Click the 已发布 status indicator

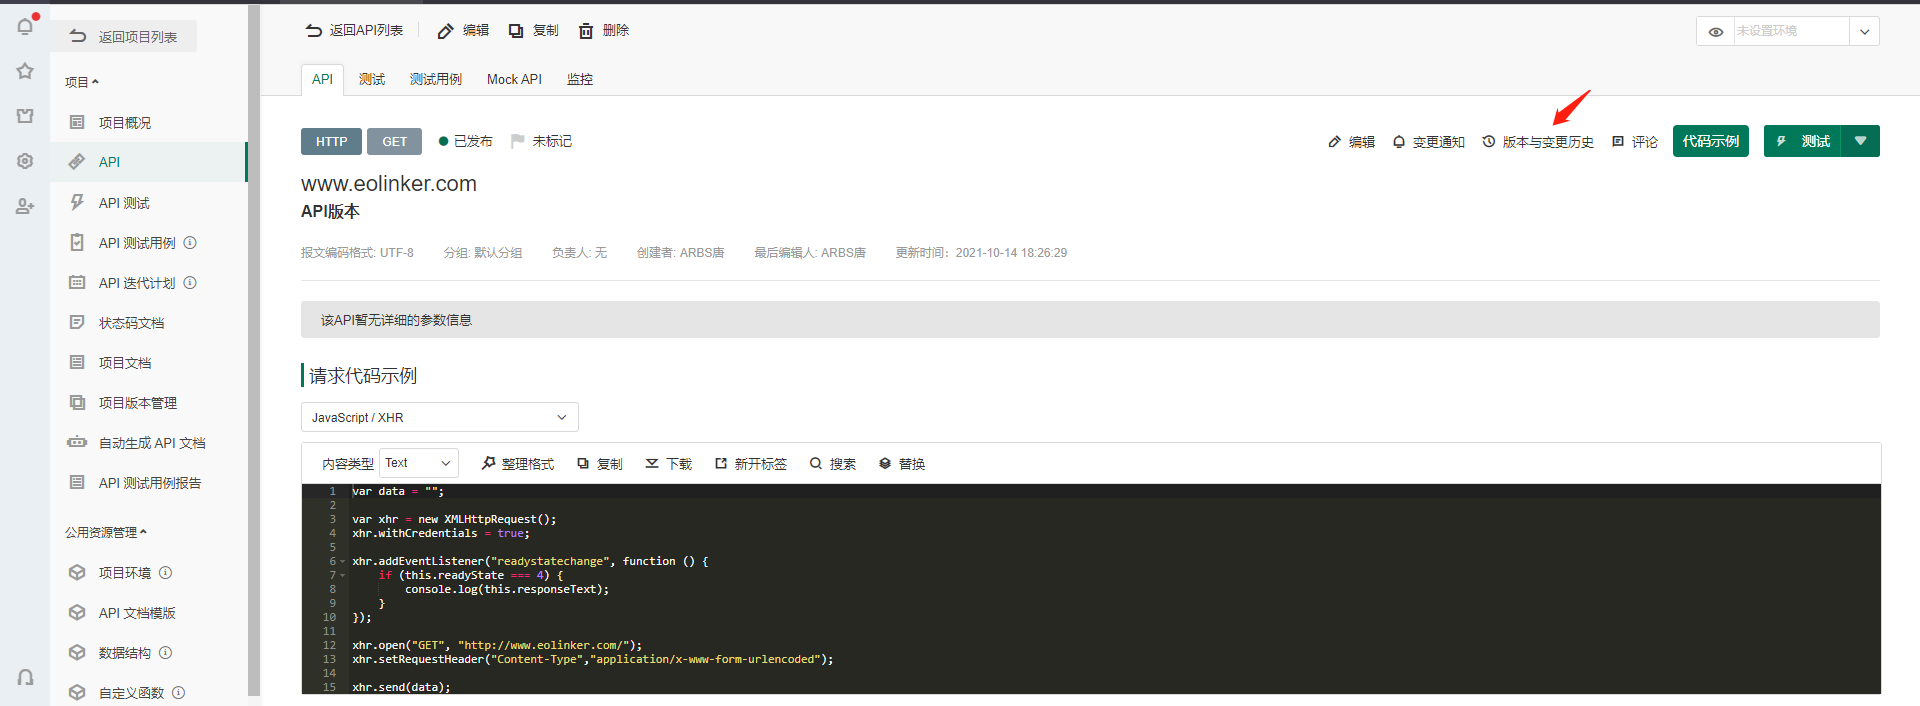point(466,141)
